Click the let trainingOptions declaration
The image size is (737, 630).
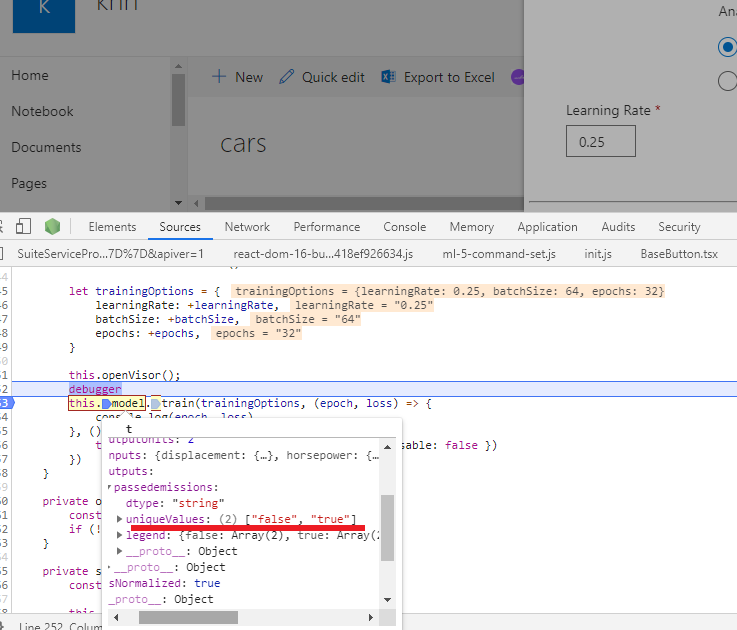click(x=144, y=291)
